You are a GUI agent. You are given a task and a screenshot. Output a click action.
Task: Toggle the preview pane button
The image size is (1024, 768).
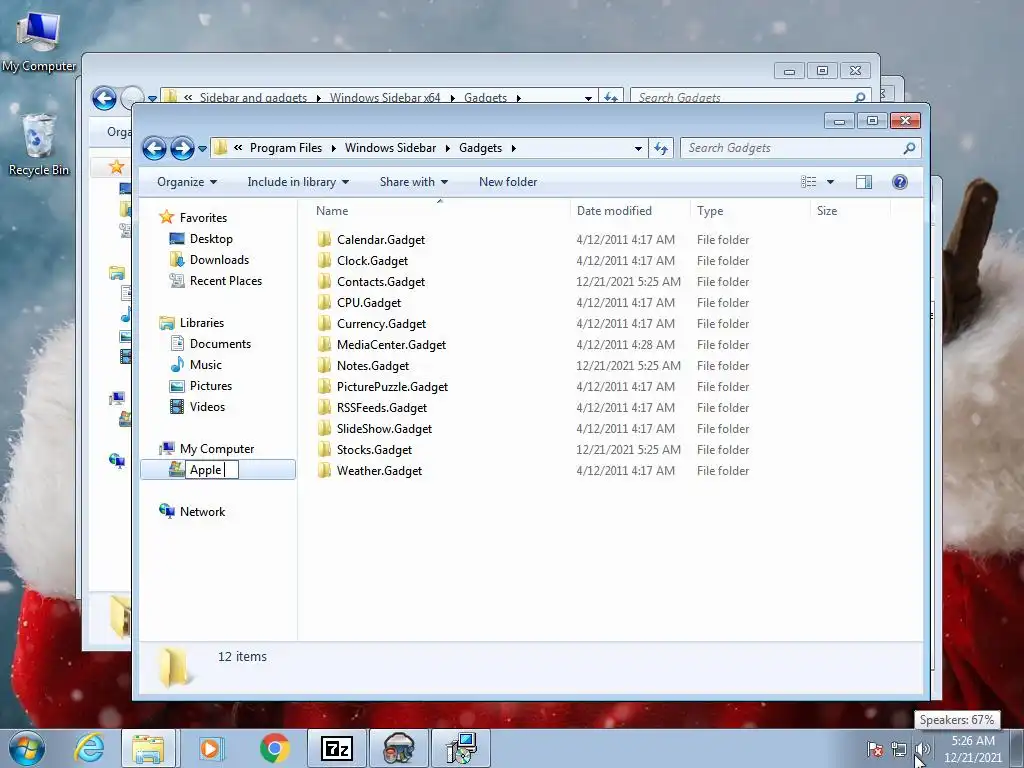coord(864,182)
